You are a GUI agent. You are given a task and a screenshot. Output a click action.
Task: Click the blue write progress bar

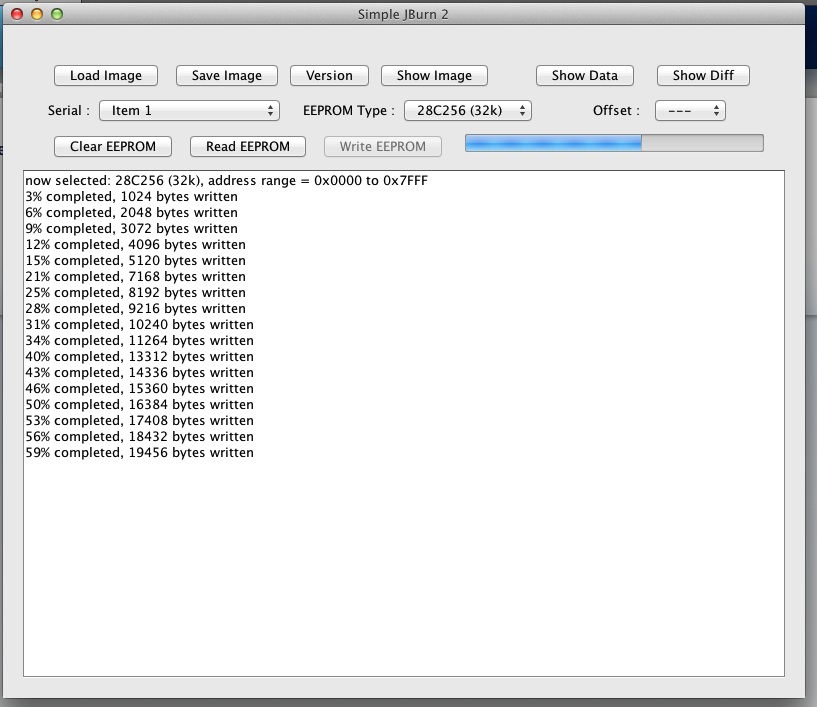[x=613, y=144]
